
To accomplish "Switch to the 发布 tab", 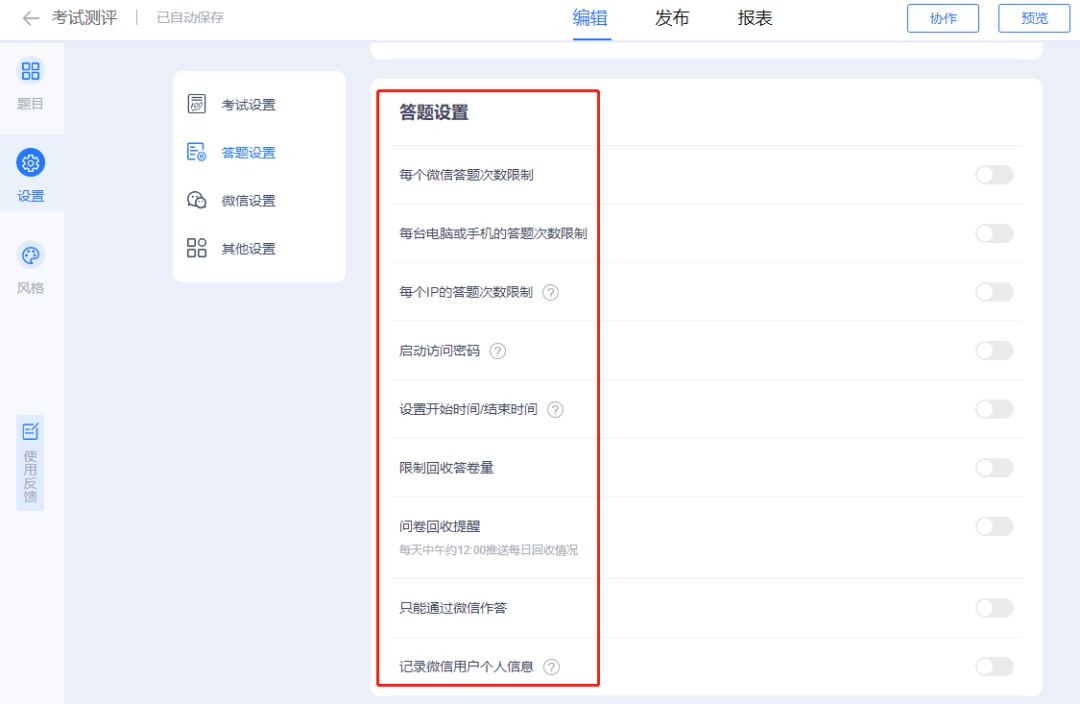I will tap(672, 19).
